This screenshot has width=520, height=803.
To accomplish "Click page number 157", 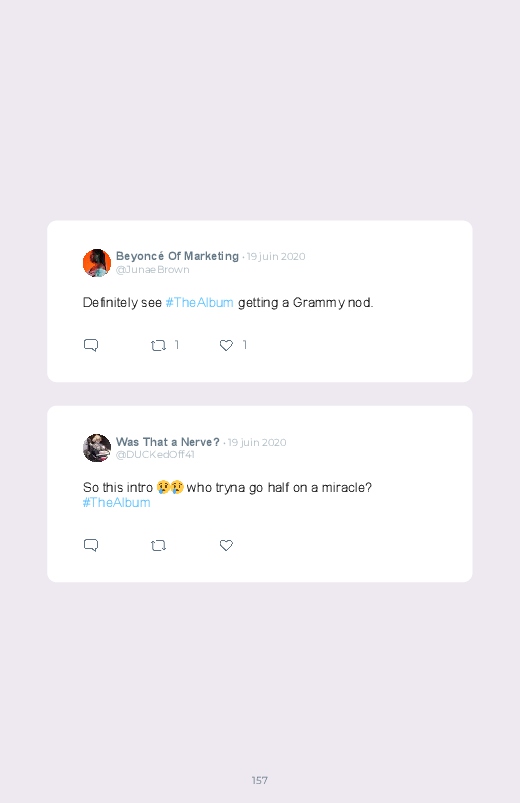I will coord(260,780).
